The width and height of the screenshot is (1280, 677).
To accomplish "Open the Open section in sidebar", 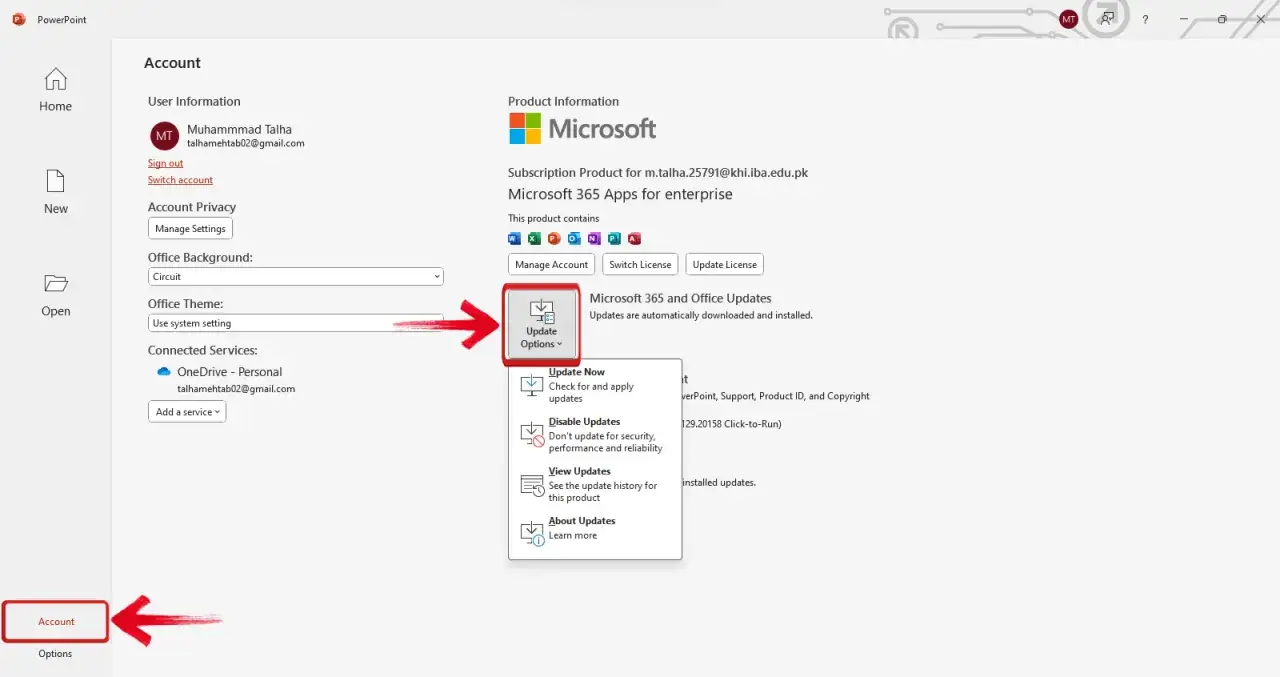I will coord(55,294).
